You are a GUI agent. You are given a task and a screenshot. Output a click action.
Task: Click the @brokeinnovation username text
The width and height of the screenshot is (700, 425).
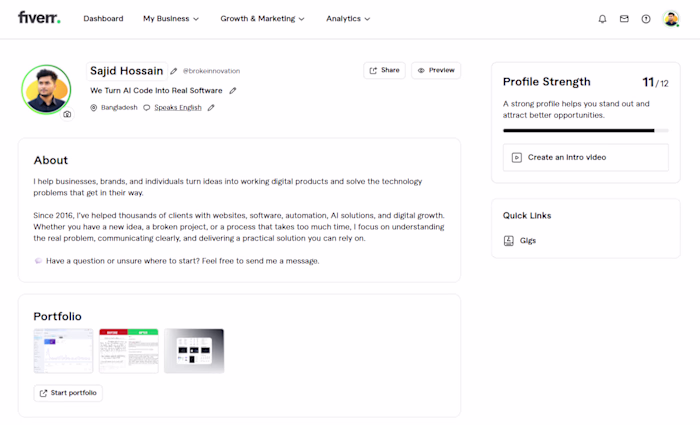click(211, 71)
